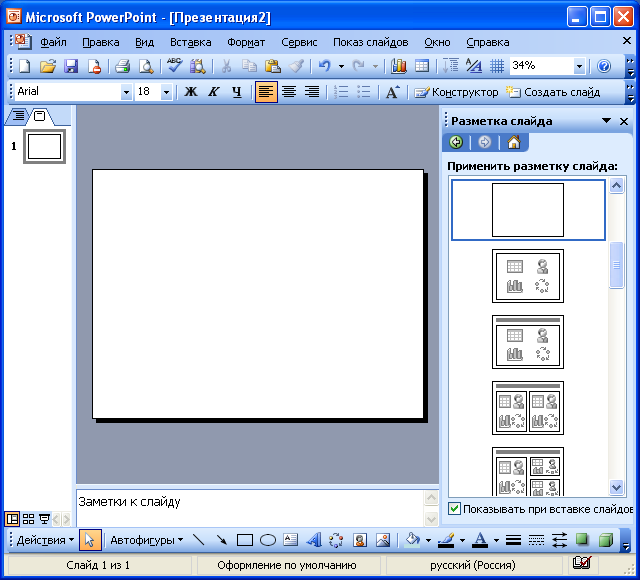640x580 pixels.
Task: Click the Заметки к слайду notes field
Action: point(250,508)
